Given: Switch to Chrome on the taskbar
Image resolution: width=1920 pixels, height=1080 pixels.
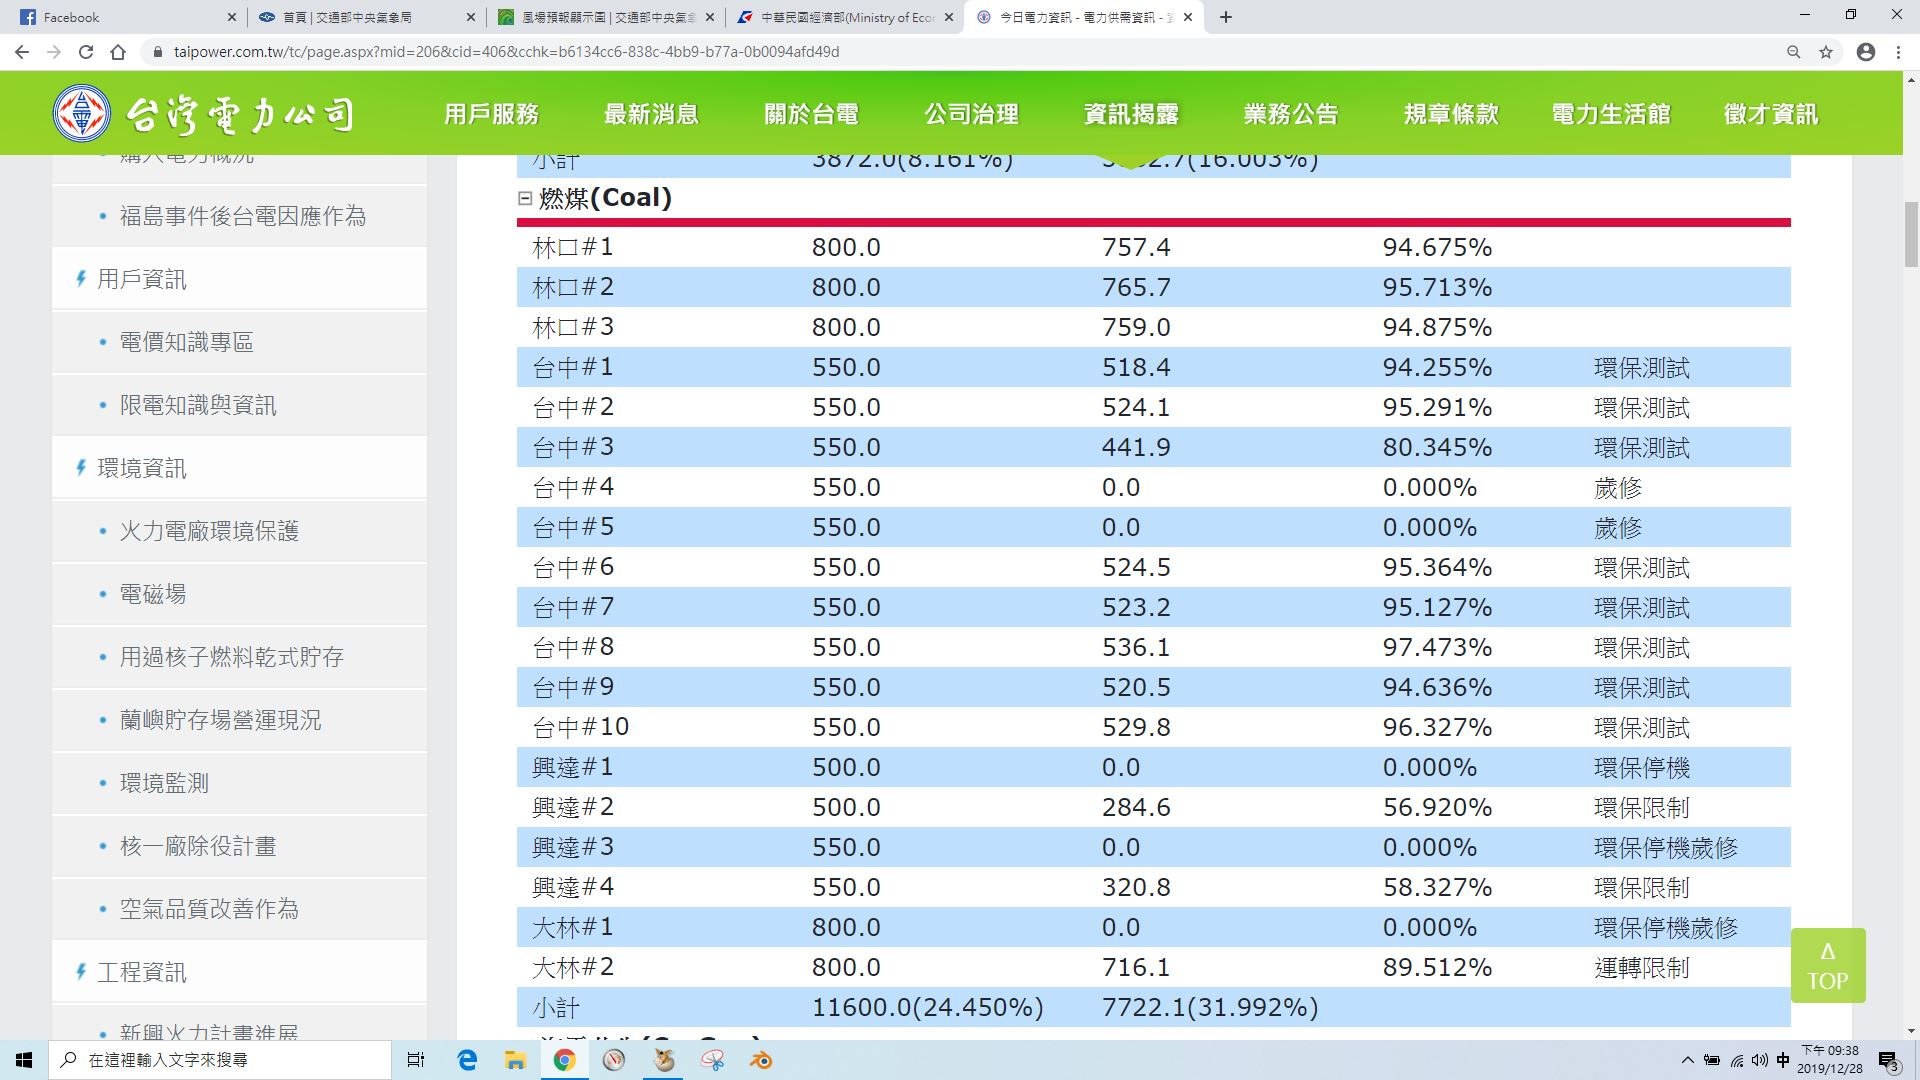Looking at the screenshot, I should [x=564, y=1060].
